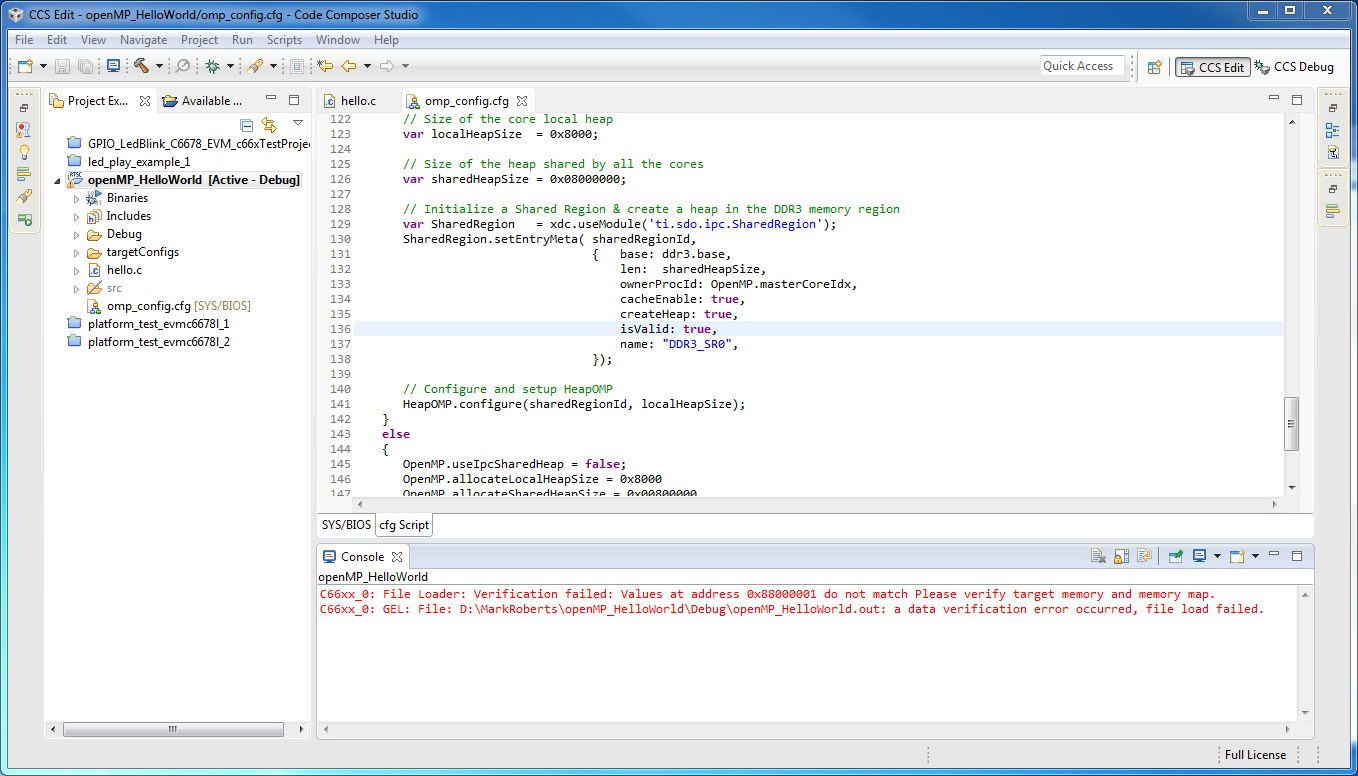Navigate forward with the gray right arrow
Viewport: 1358px width, 776px height.
(x=386, y=66)
